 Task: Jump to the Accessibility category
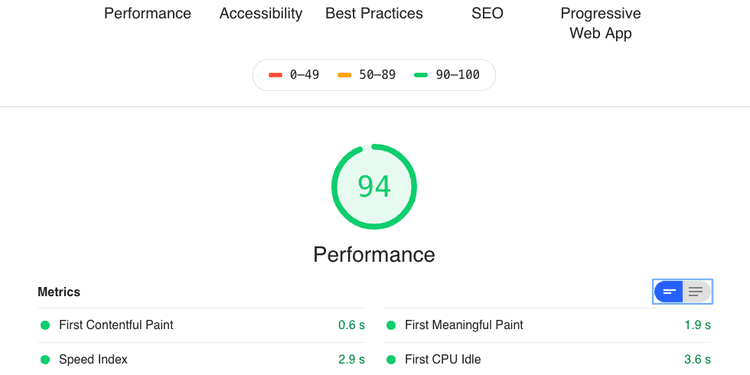click(261, 13)
